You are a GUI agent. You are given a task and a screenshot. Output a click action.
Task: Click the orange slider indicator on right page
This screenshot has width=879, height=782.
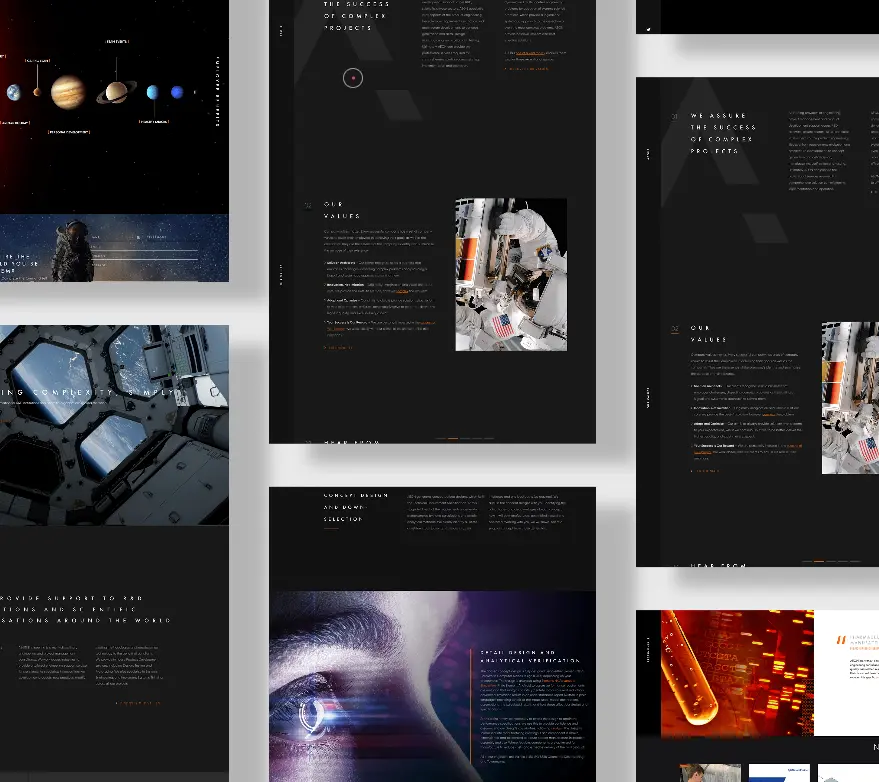coord(819,562)
